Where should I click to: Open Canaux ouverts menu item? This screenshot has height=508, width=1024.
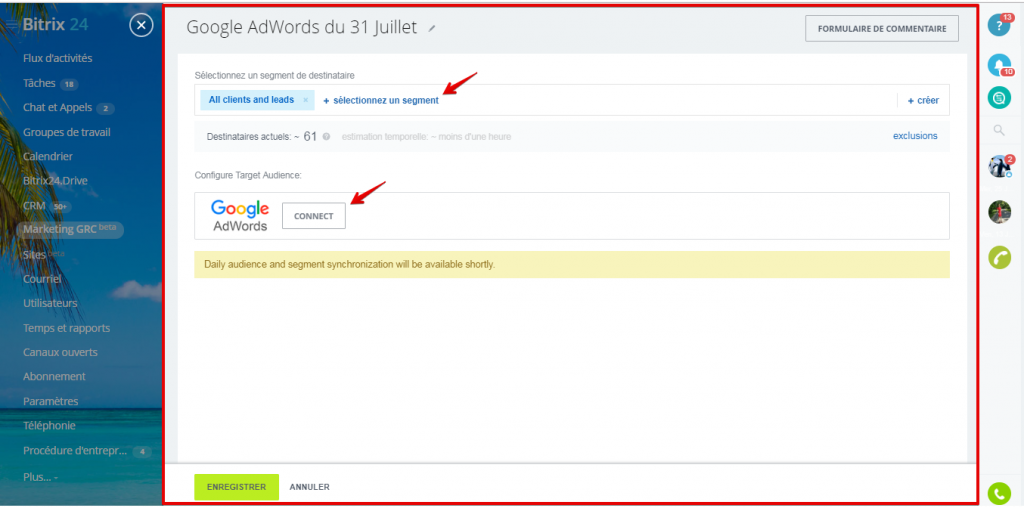click(60, 352)
